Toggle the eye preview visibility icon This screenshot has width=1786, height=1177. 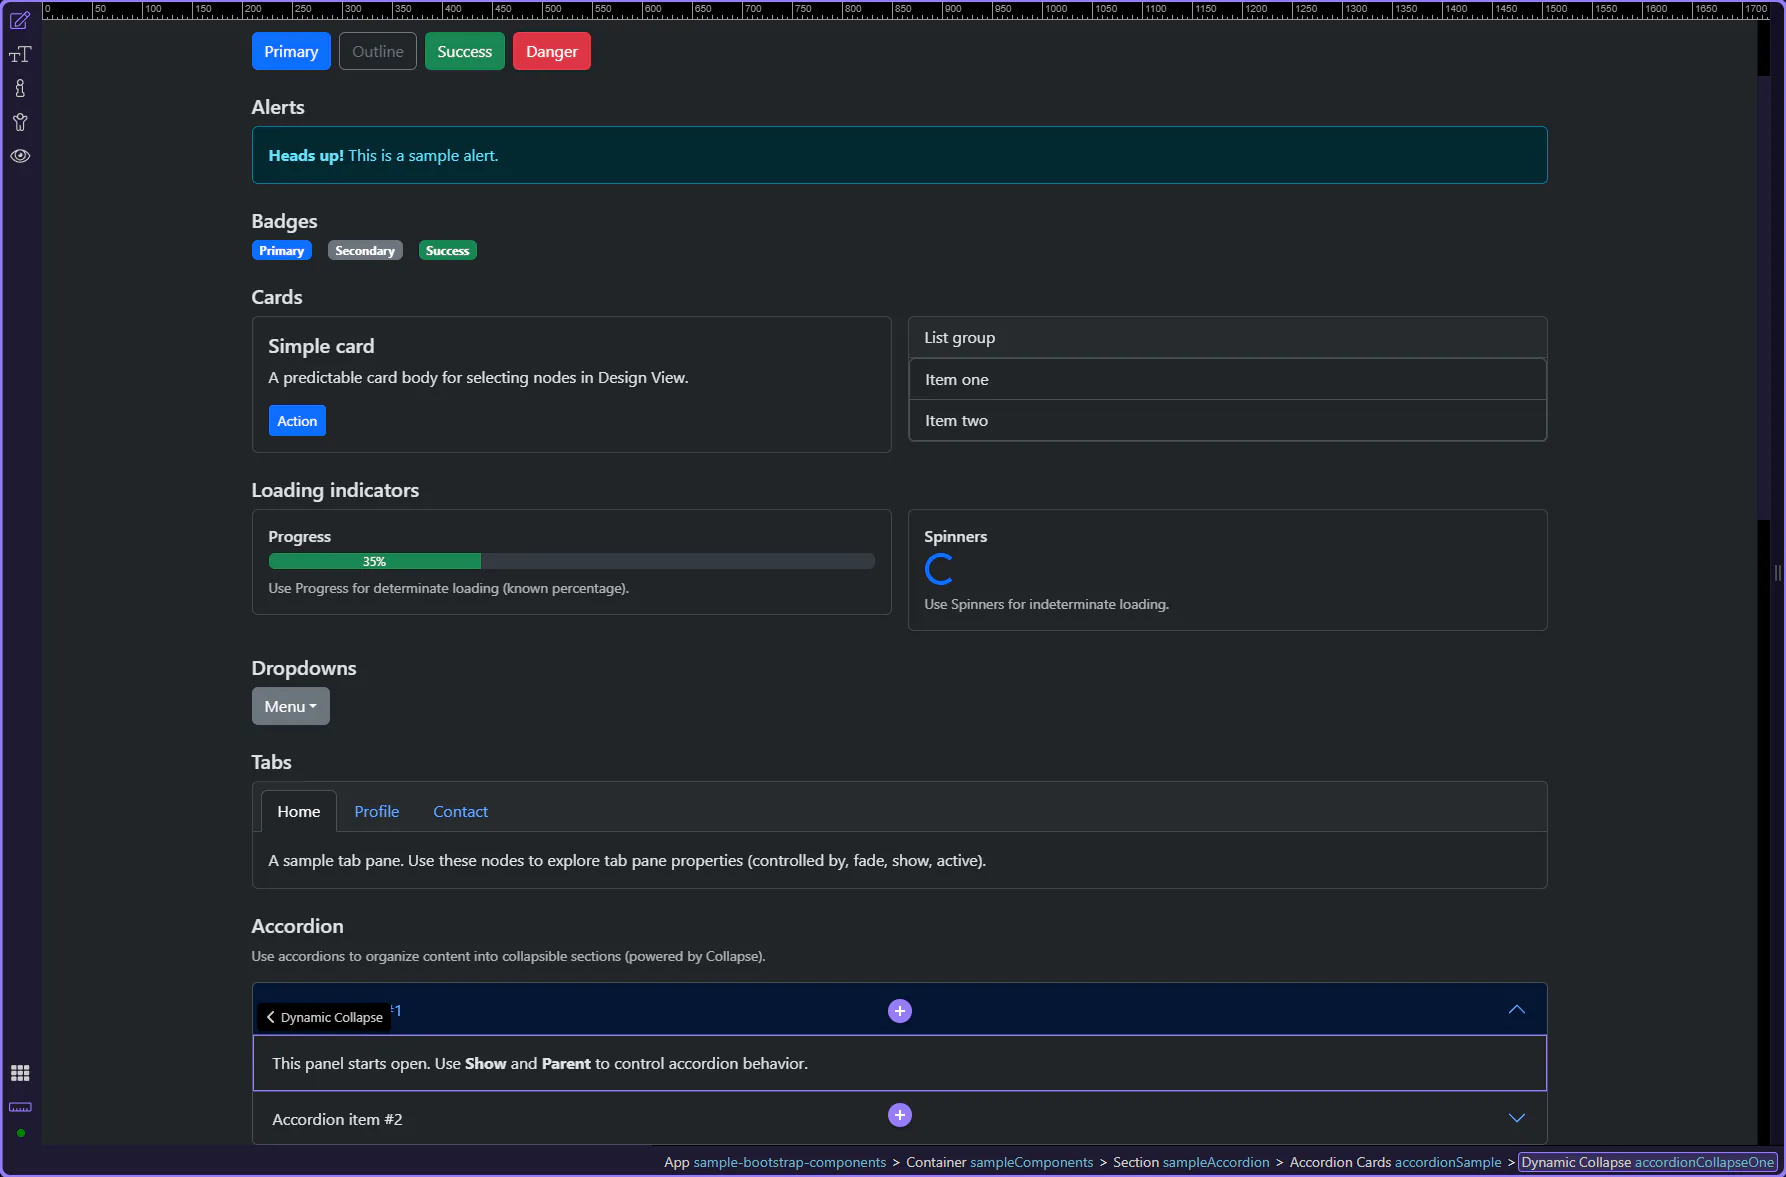click(20, 156)
